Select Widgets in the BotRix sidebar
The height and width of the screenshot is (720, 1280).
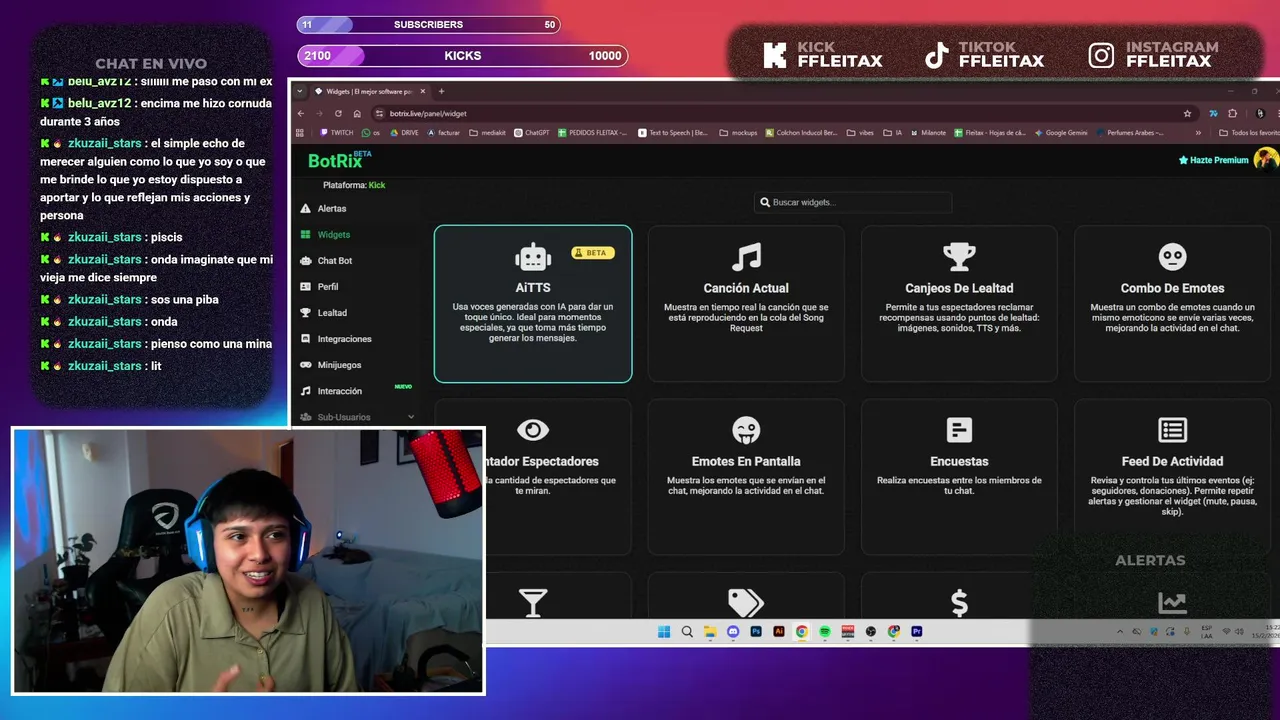pos(334,234)
